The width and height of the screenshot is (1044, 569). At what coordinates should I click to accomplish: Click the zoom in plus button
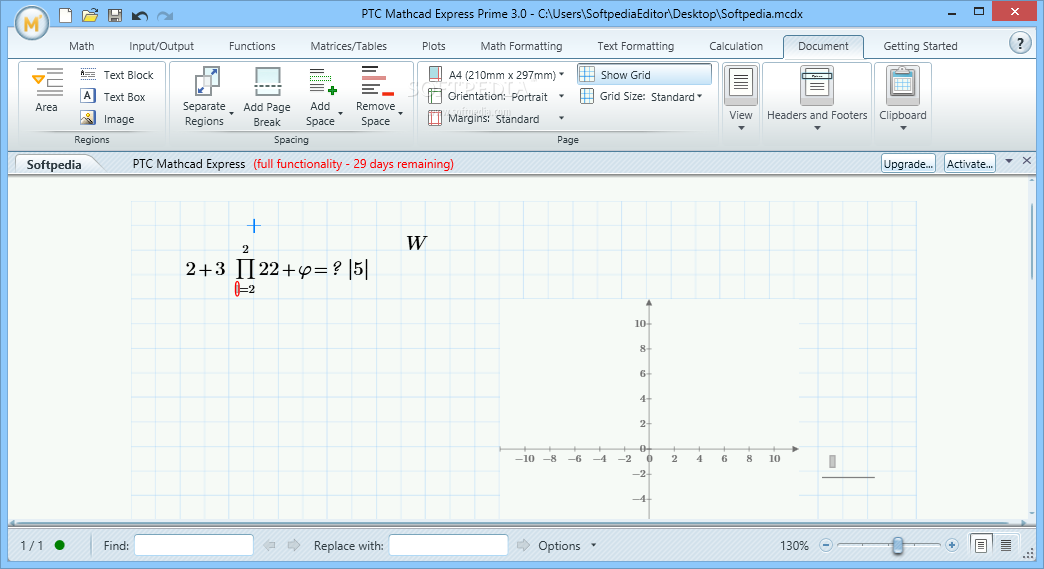[951, 545]
